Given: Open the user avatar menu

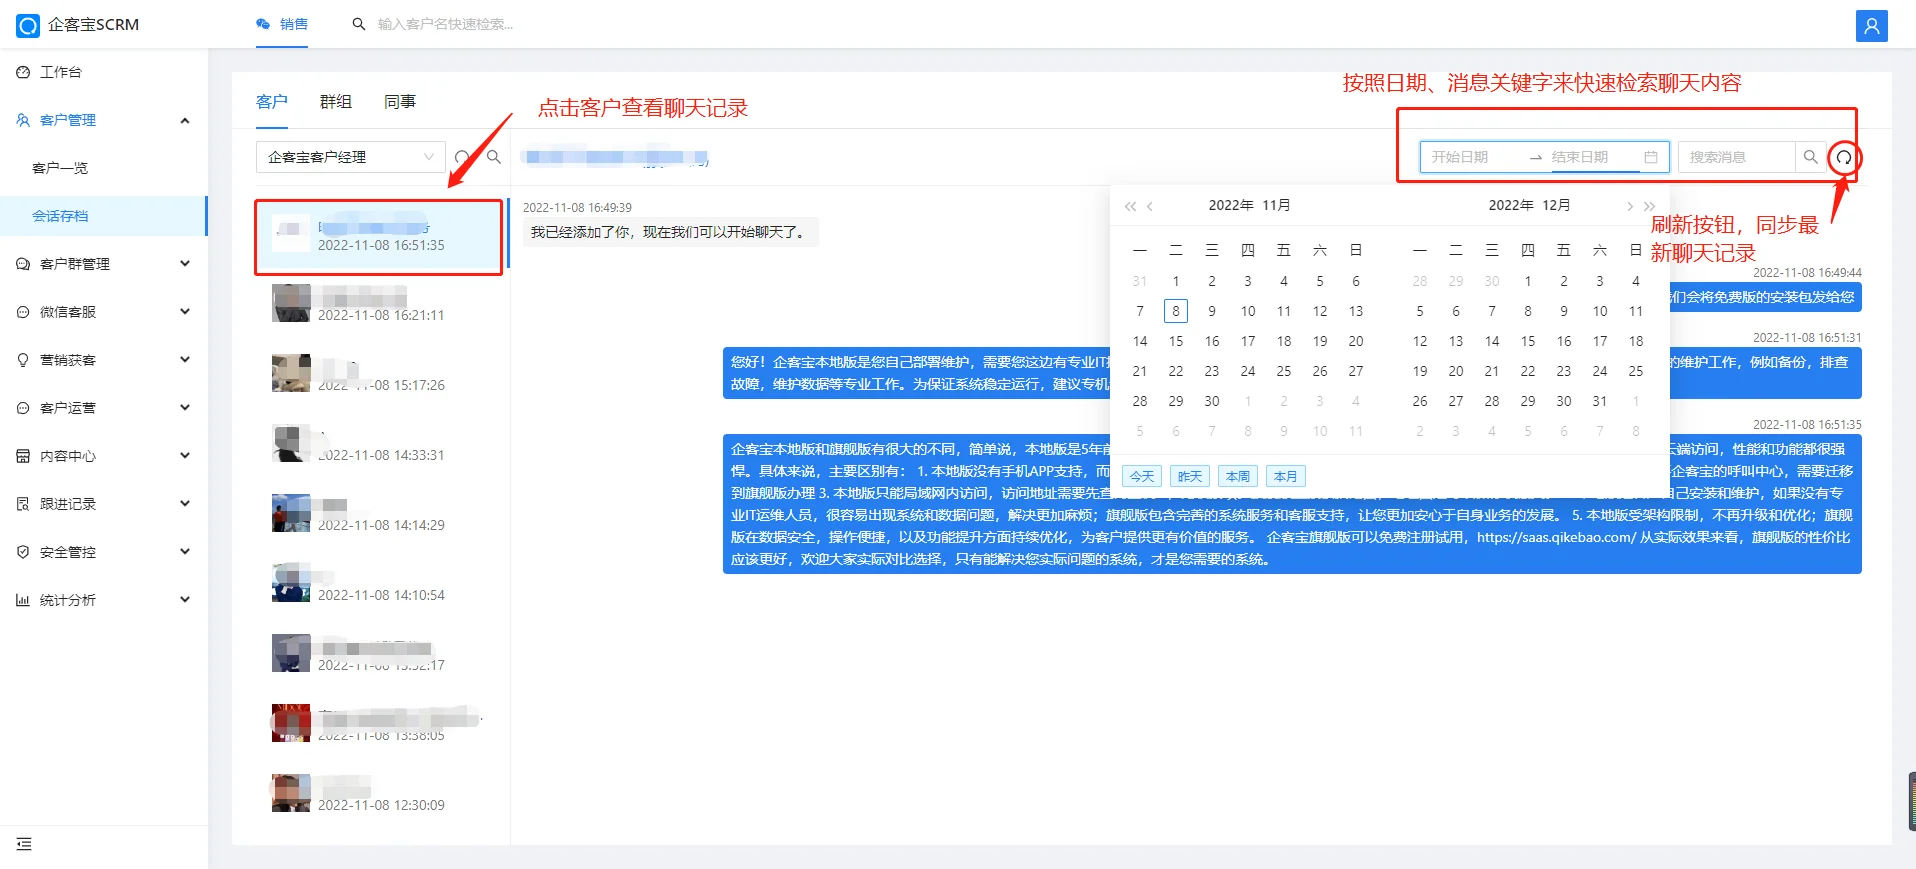Looking at the screenshot, I should coord(1871,26).
